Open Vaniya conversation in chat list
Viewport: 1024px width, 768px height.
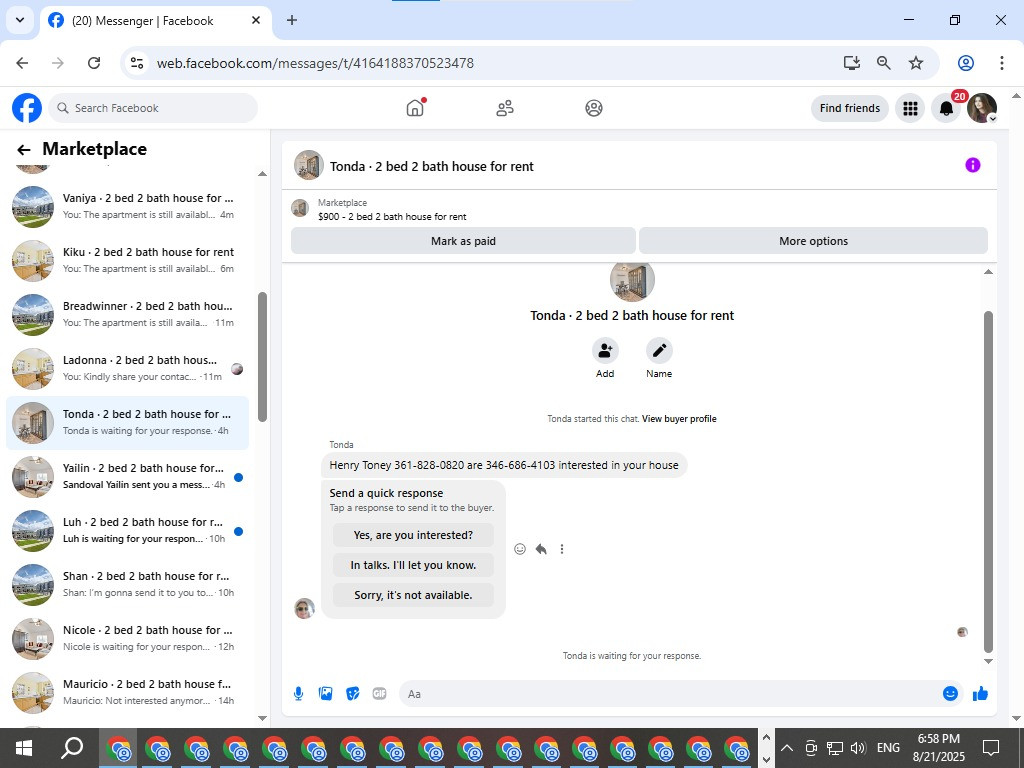pos(127,206)
